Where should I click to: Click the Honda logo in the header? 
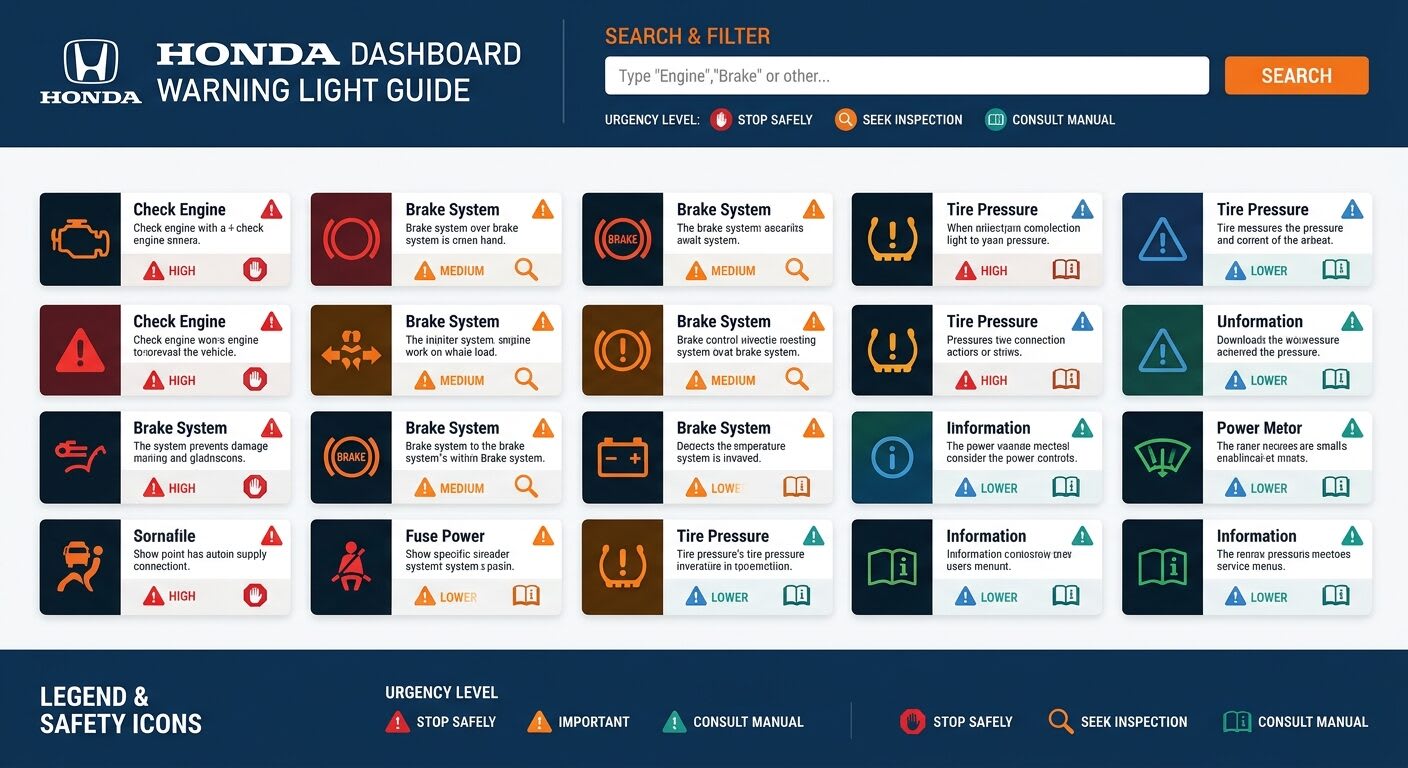pos(90,71)
